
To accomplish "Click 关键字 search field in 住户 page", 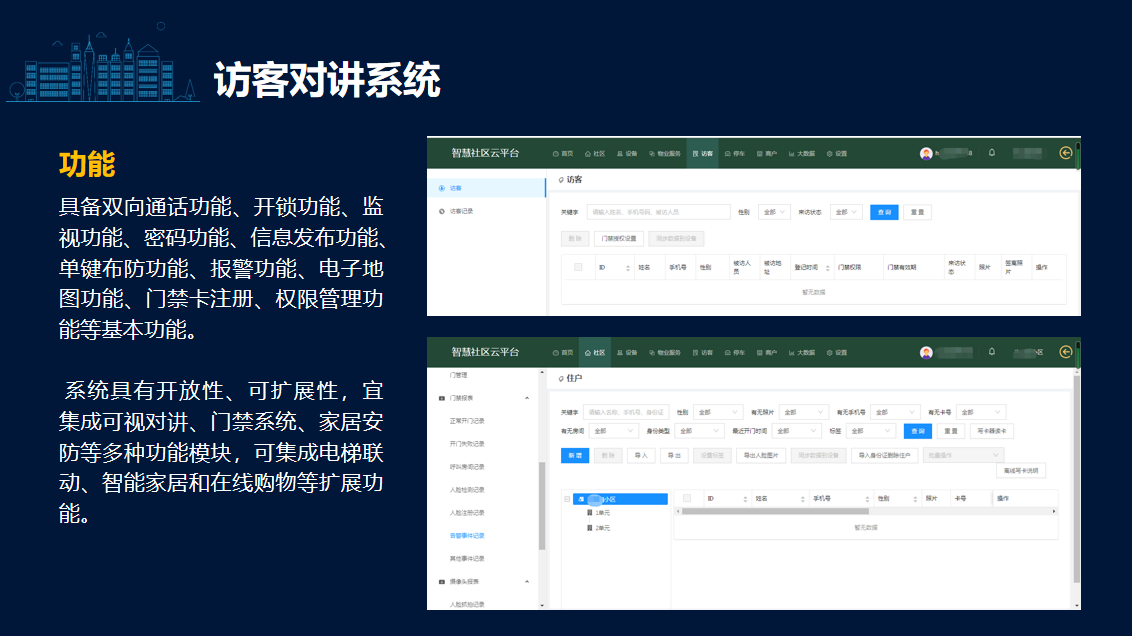I will click(626, 412).
